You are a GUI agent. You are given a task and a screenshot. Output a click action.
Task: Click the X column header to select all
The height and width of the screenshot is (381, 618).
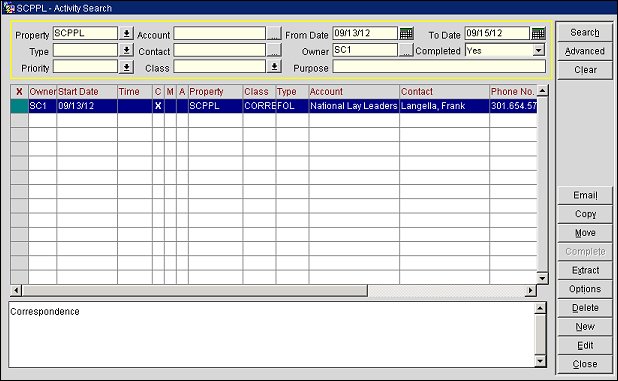(19, 92)
